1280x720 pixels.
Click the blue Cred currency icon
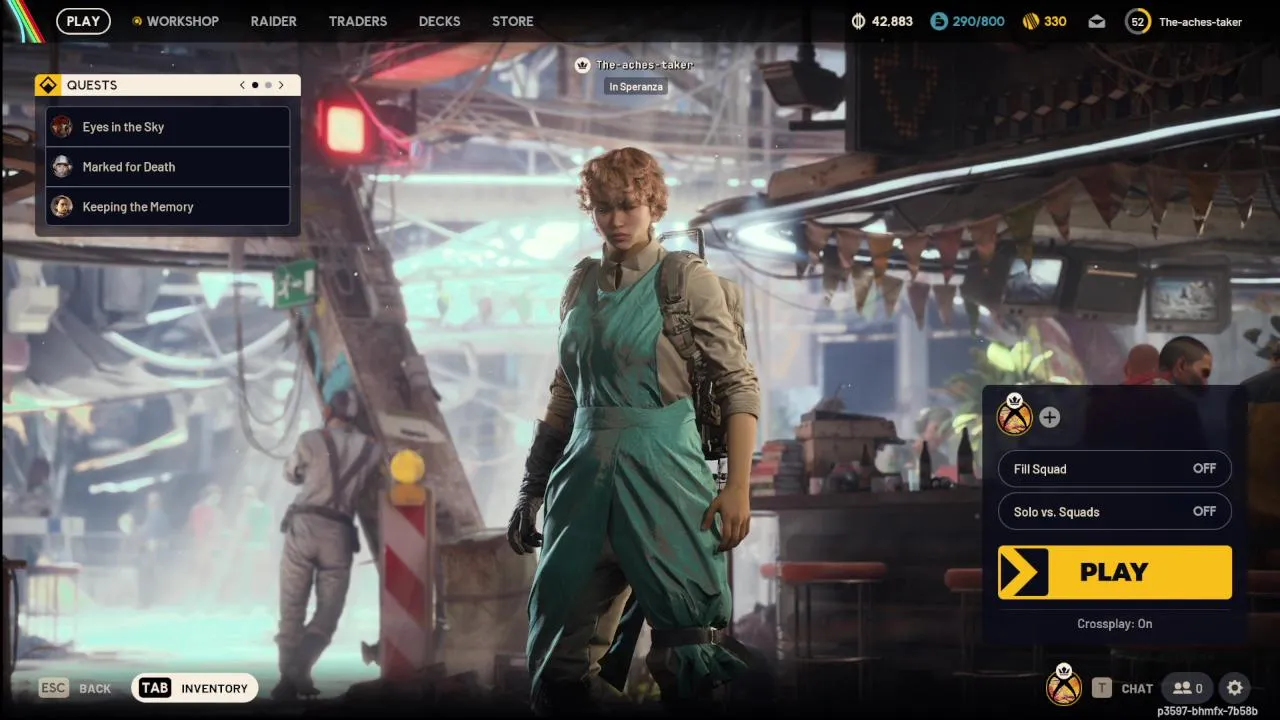pyautogui.click(x=938, y=21)
